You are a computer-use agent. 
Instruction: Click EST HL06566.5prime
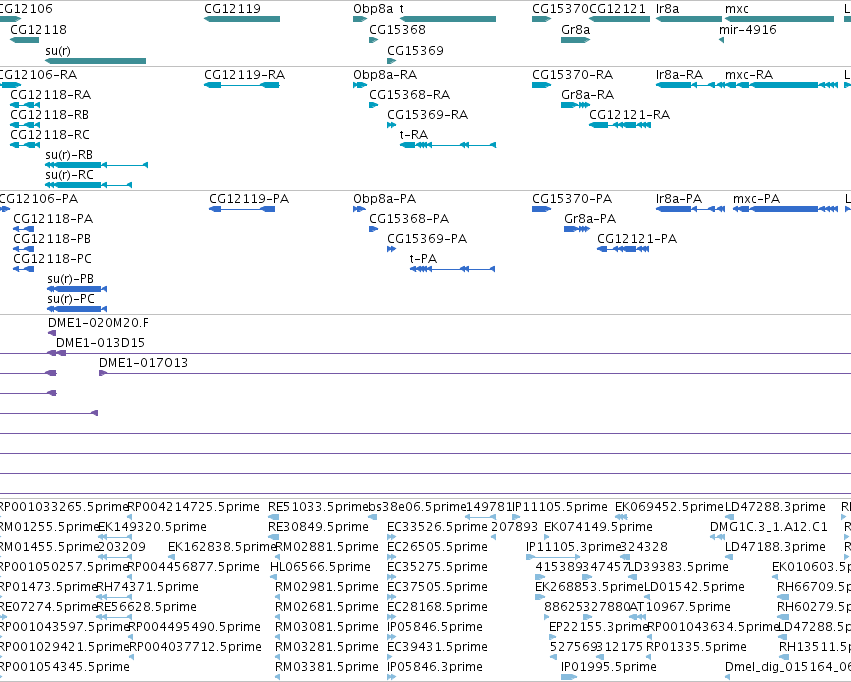click(x=320, y=567)
